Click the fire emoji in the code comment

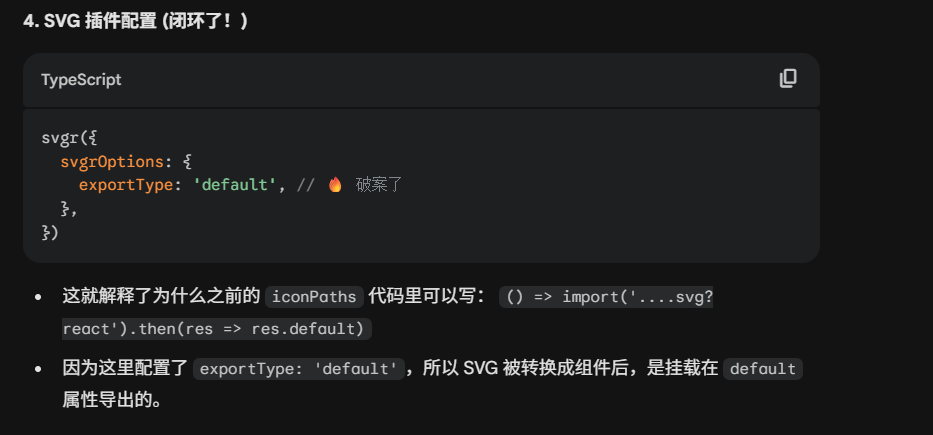(335, 185)
